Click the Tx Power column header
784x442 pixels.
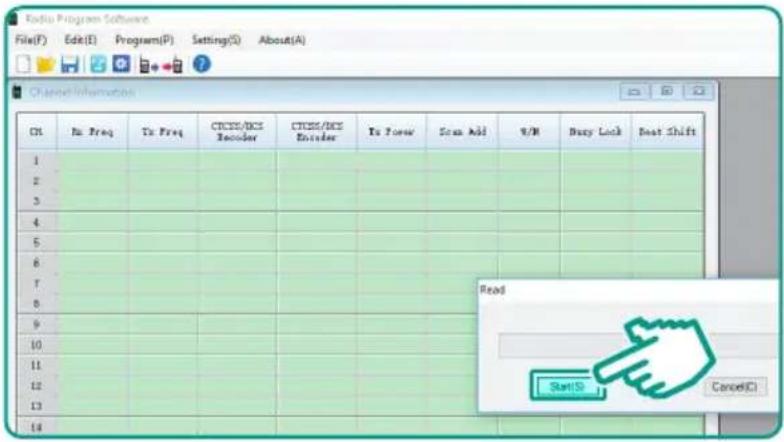click(x=392, y=132)
